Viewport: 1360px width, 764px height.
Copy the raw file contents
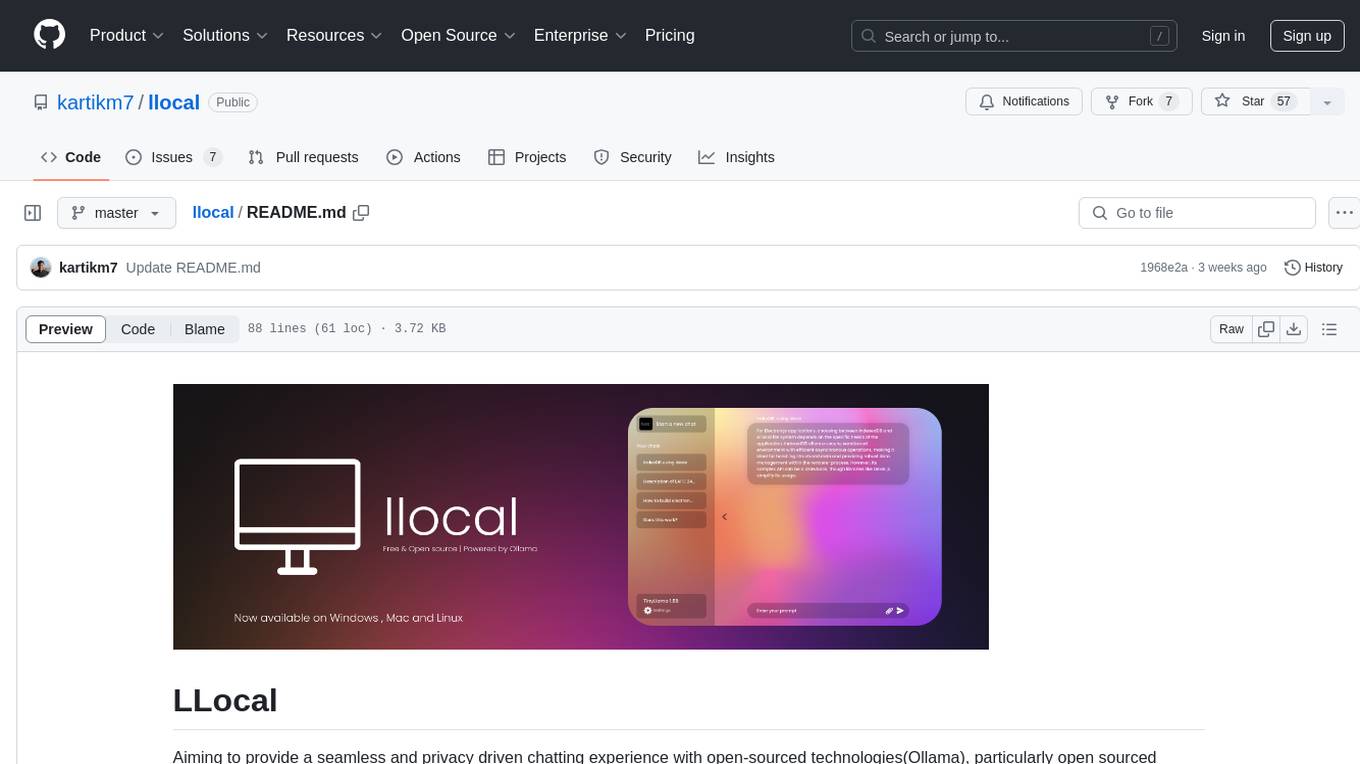click(x=1266, y=329)
